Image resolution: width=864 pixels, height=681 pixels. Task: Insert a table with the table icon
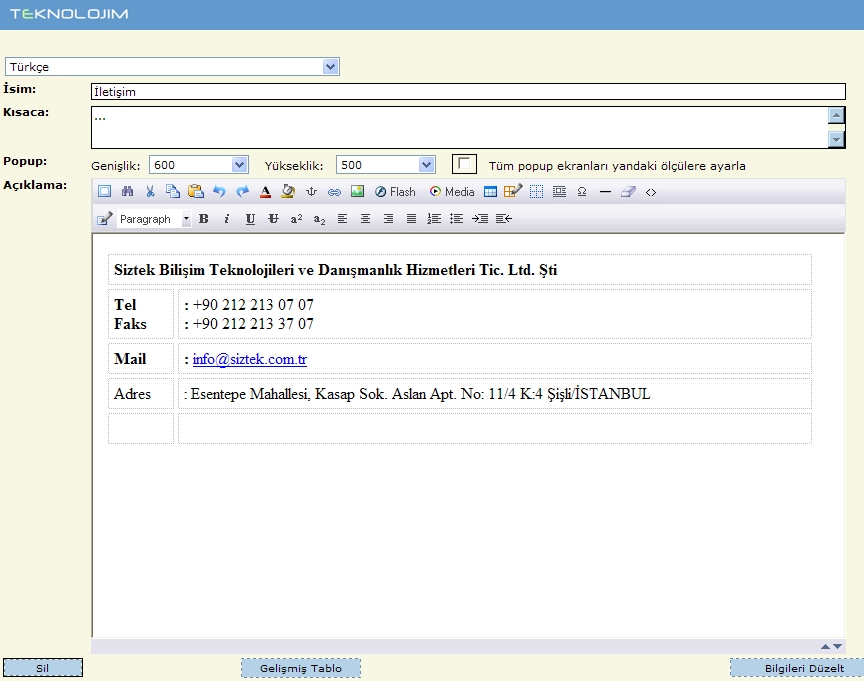pos(490,191)
